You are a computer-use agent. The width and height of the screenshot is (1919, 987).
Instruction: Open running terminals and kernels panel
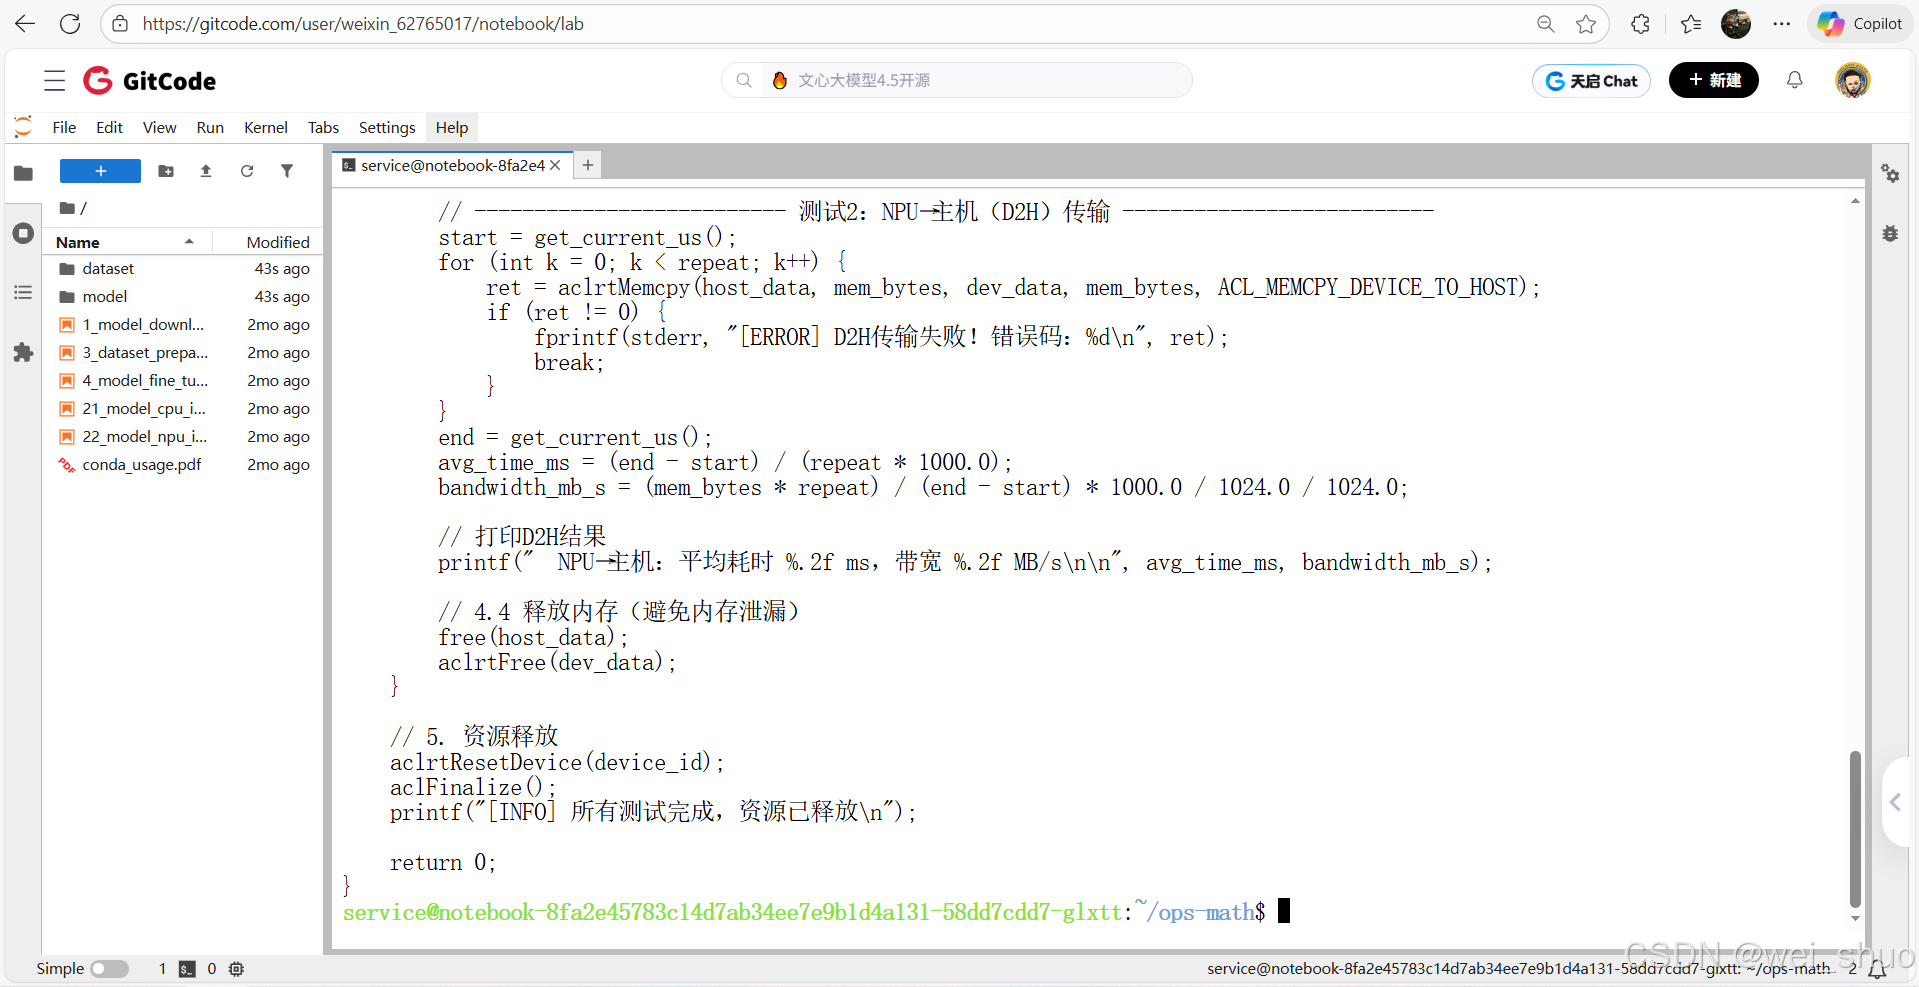point(23,233)
